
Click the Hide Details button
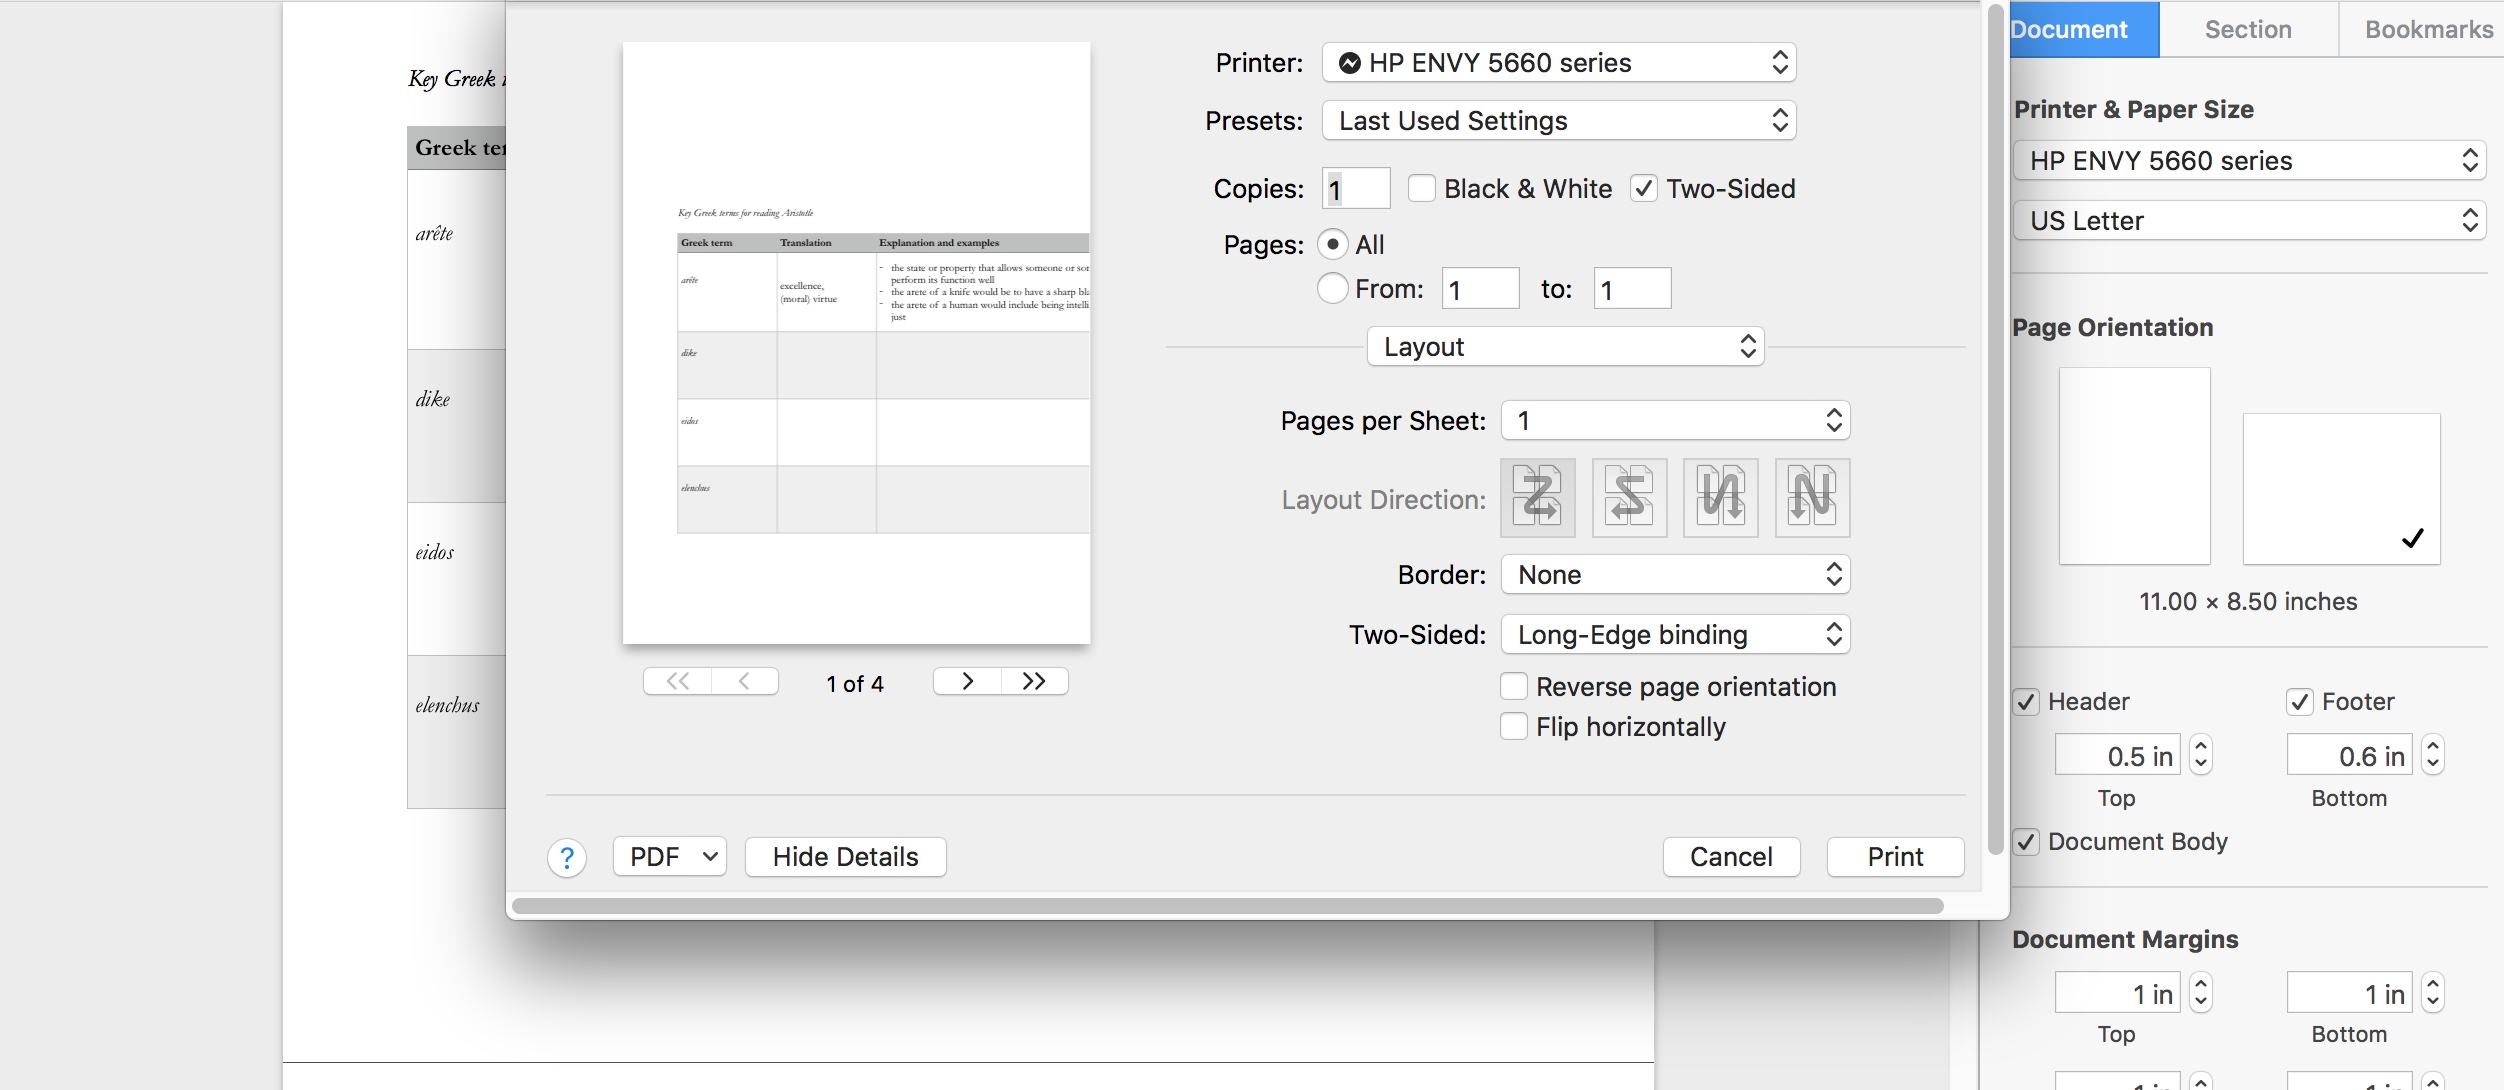point(845,857)
